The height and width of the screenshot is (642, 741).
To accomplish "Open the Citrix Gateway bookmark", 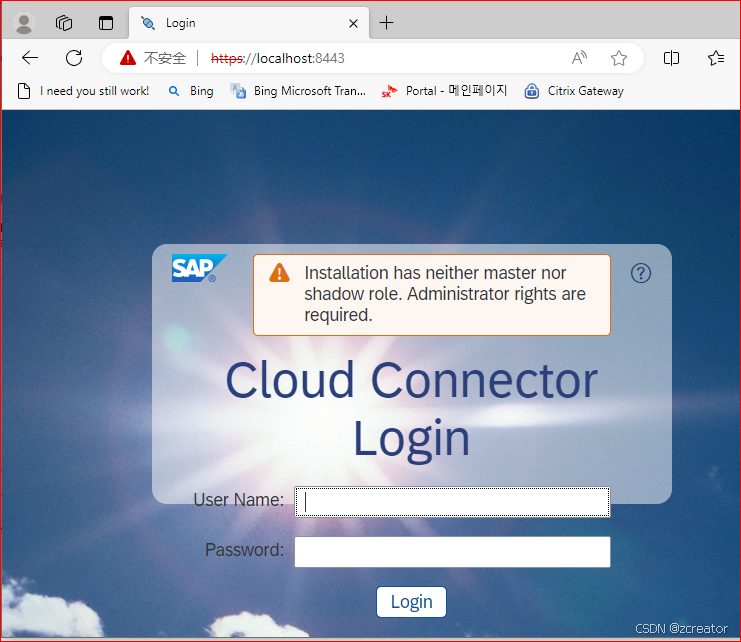I will pyautogui.click(x=574, y=91).
